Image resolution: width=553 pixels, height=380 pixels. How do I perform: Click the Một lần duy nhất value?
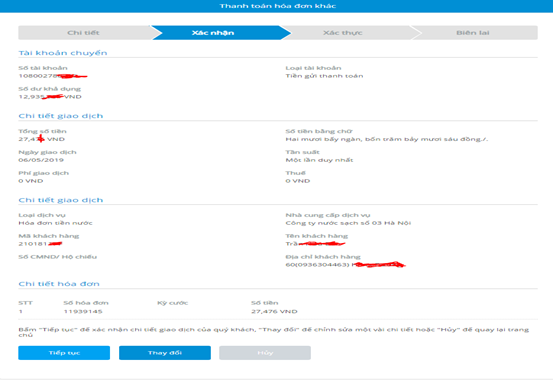point(319,160)
